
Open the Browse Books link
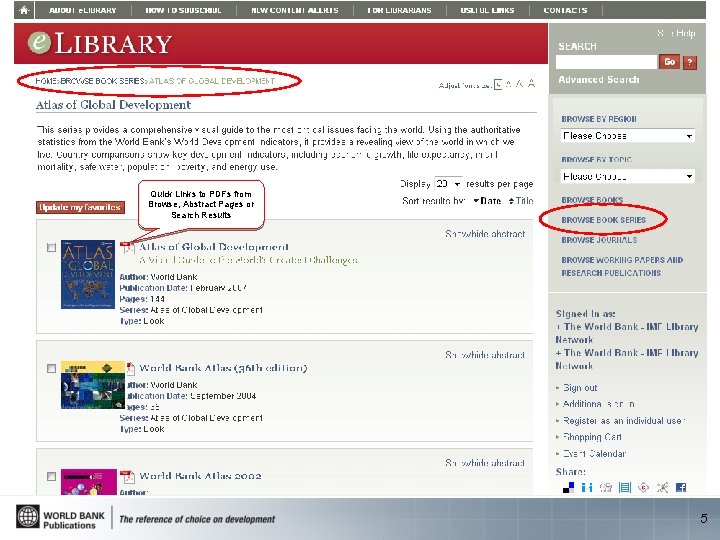592,200
